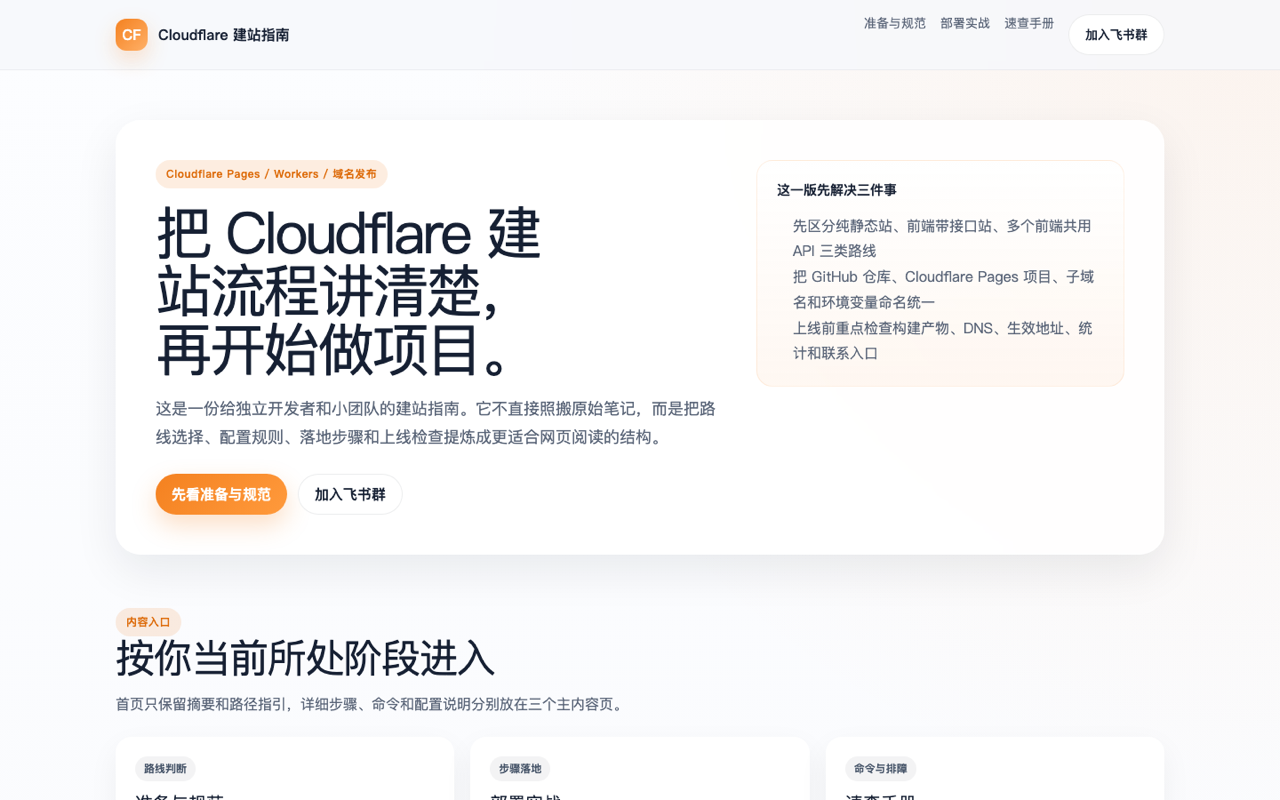Click the 这一版先解决三件事 card heading
The image size is (1280, 800).
[837, 190]
